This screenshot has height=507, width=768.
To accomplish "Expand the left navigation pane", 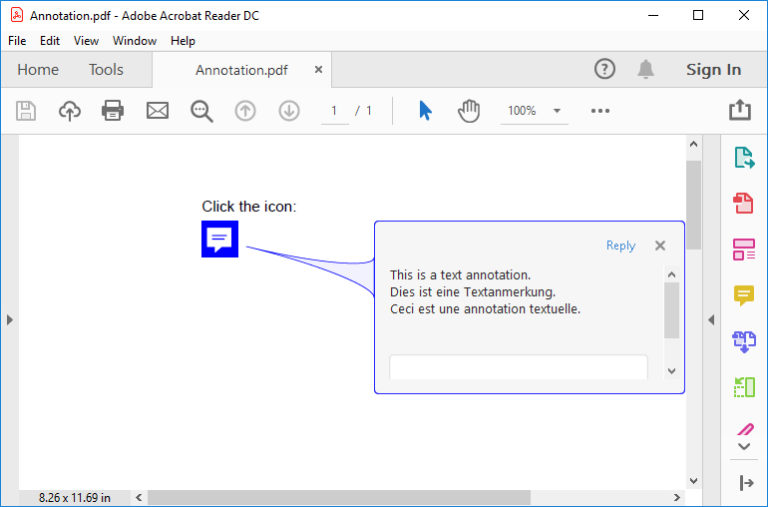I will coord(10,320).
